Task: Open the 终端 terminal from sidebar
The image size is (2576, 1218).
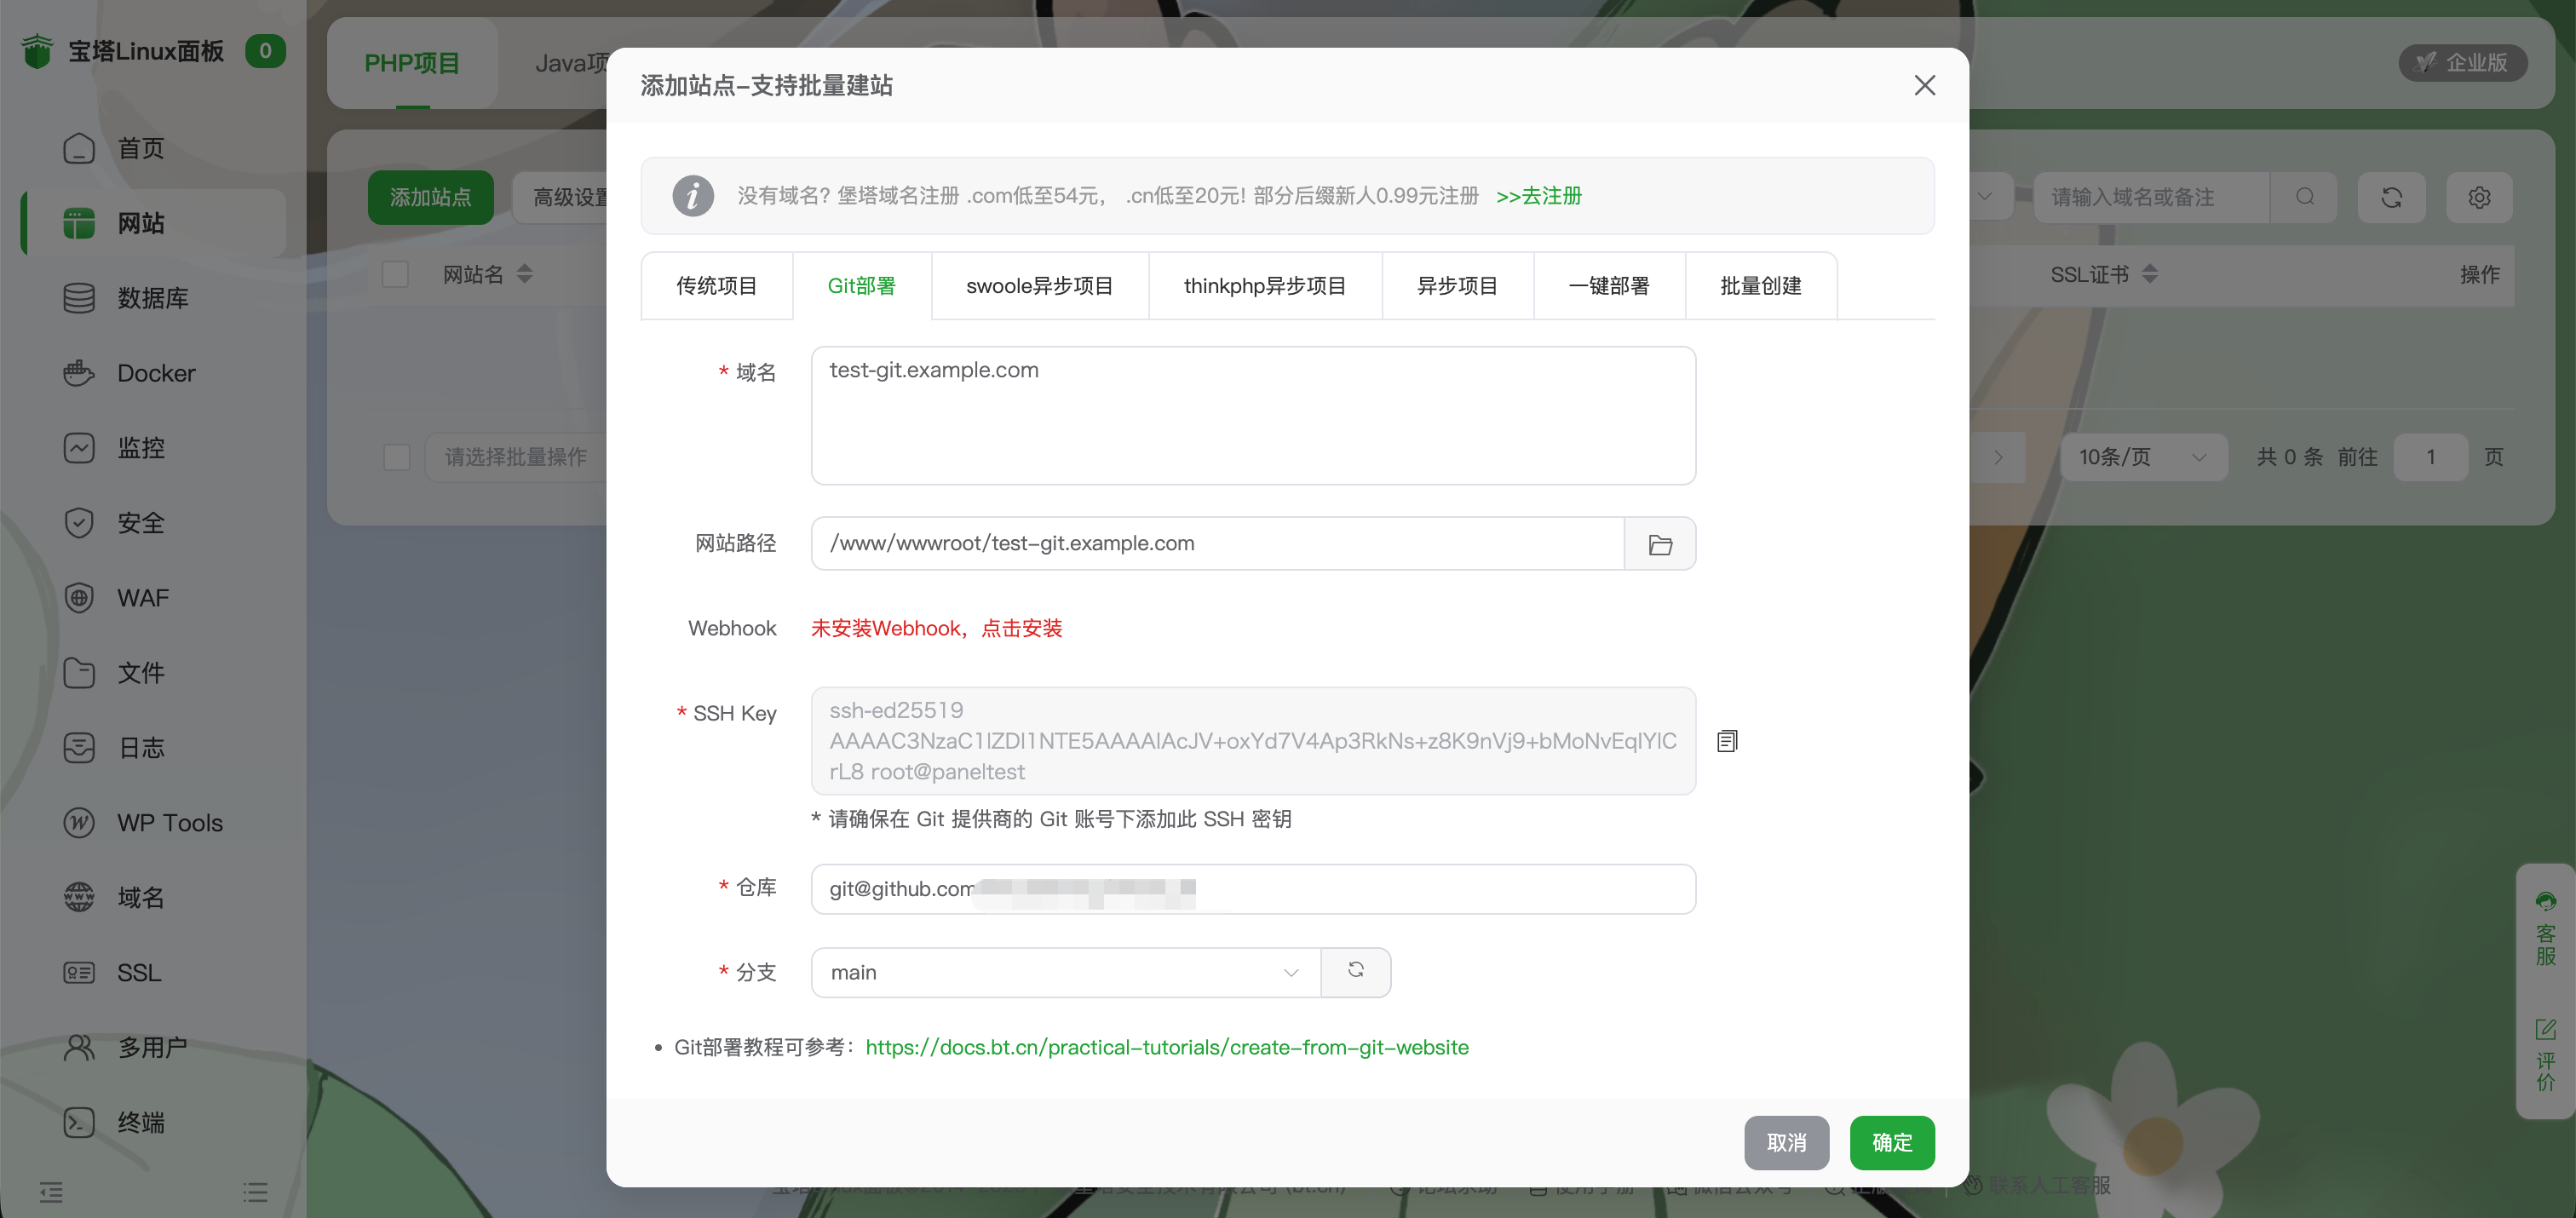Action: pyautogui.click(x=140, y=1122)
